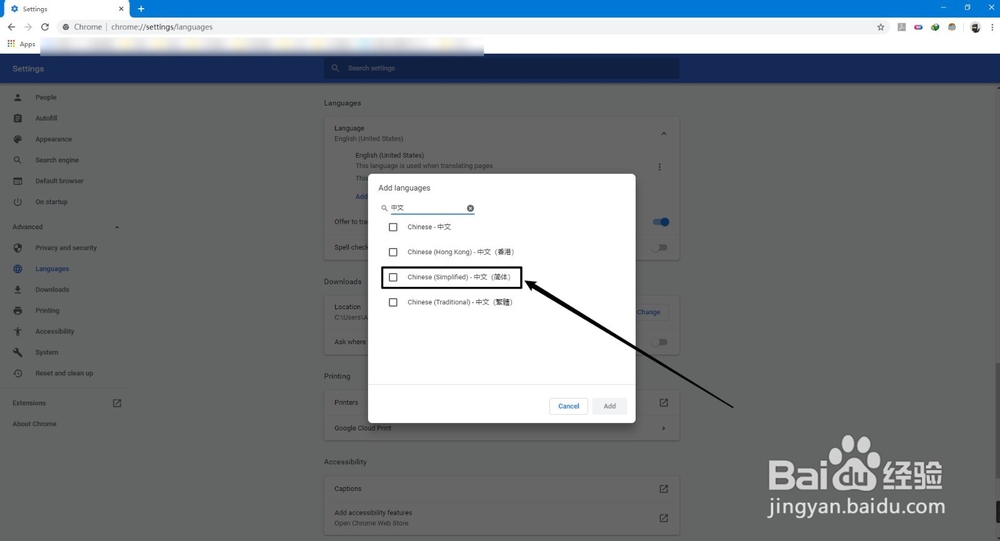Open the Search engine settings section
1000x541 pixels.
point(57,160)
